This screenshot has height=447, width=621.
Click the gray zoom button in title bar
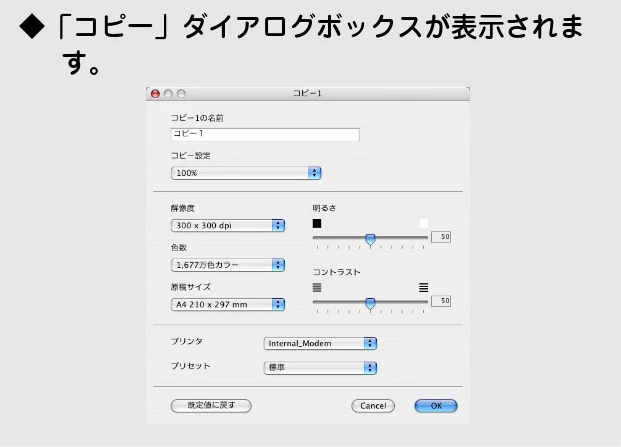(x=181, y=94)
